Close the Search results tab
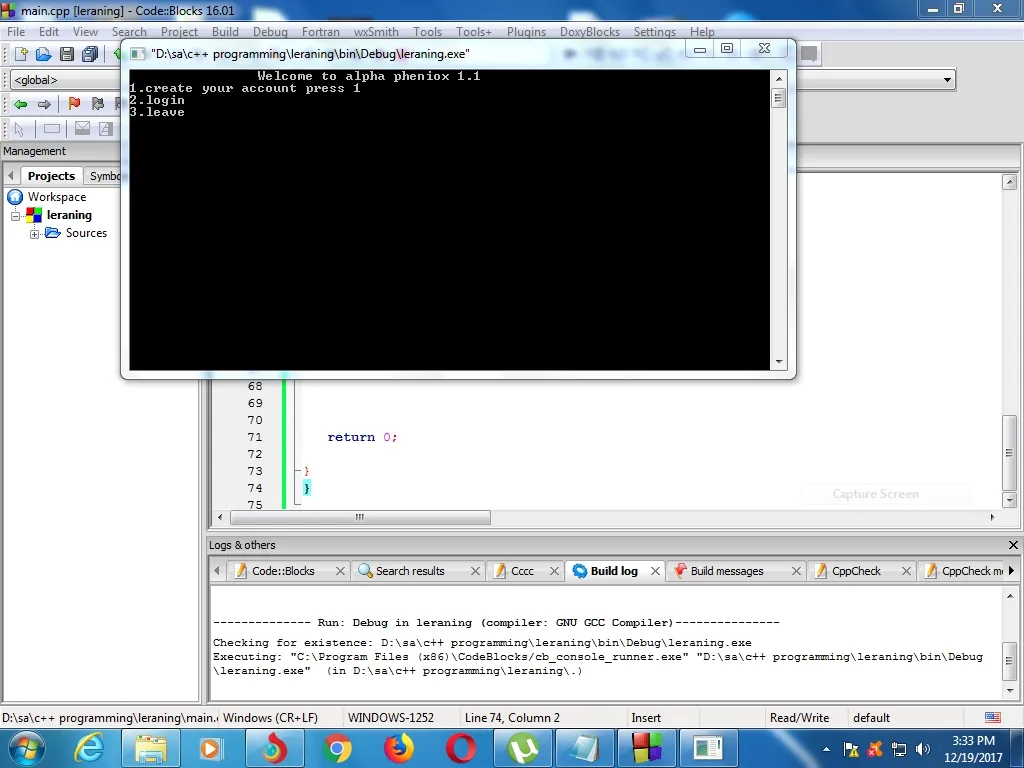The width and height of the screenshot is (1024, 768). click(x=475, y=571)
